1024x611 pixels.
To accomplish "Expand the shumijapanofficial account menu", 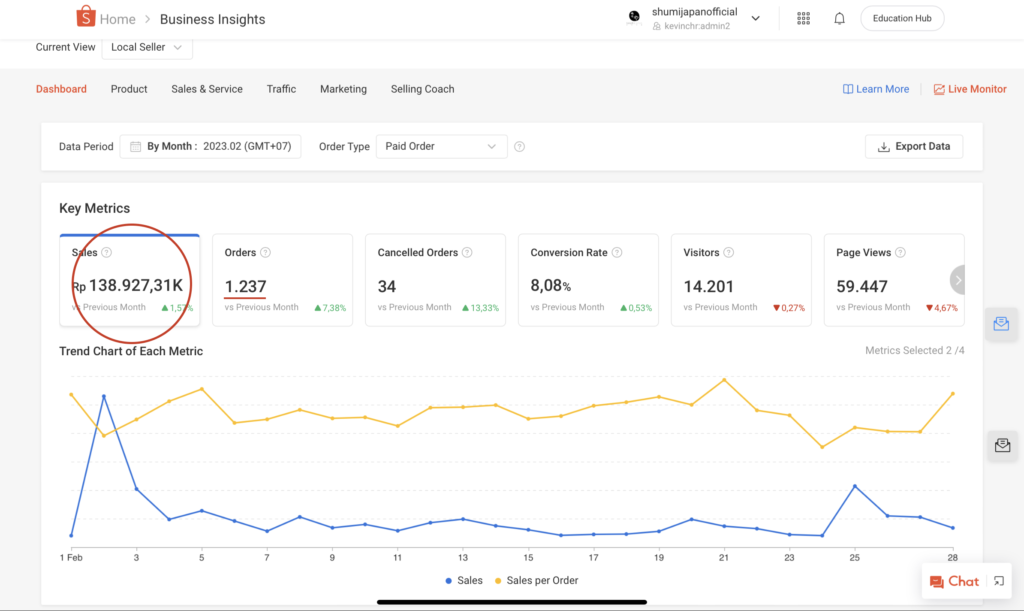I will [x=756, y=18].
